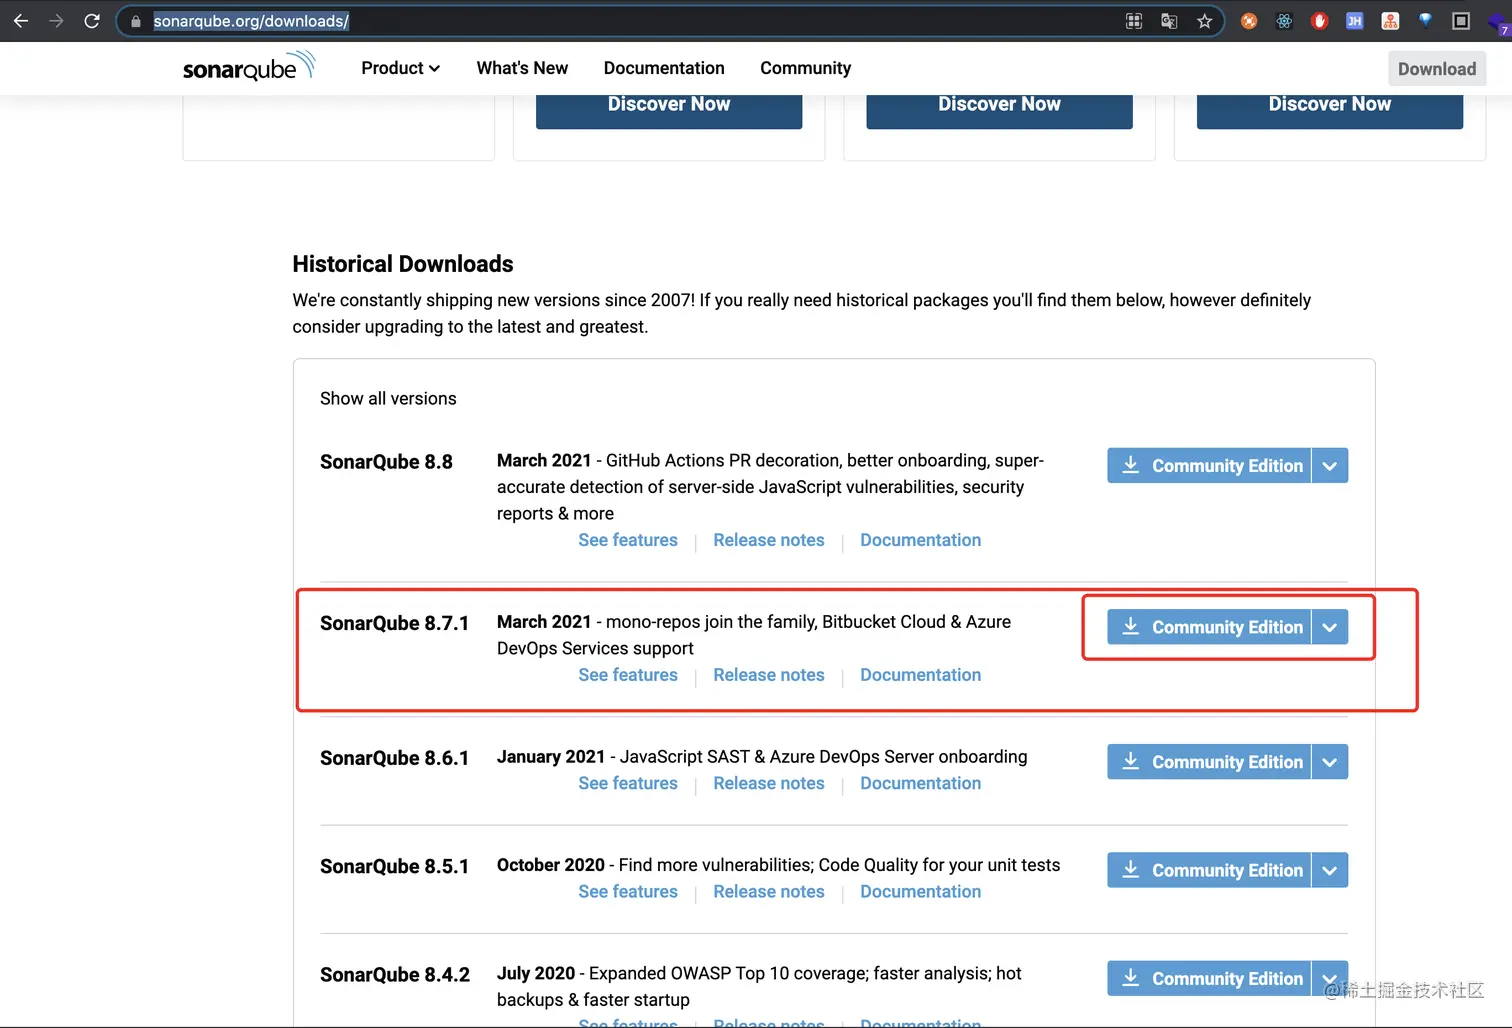This screenshot has height=1028, width=1512.
Task: Open See features for SonarQube 8.5.1
Action: (x=628, y=891)
